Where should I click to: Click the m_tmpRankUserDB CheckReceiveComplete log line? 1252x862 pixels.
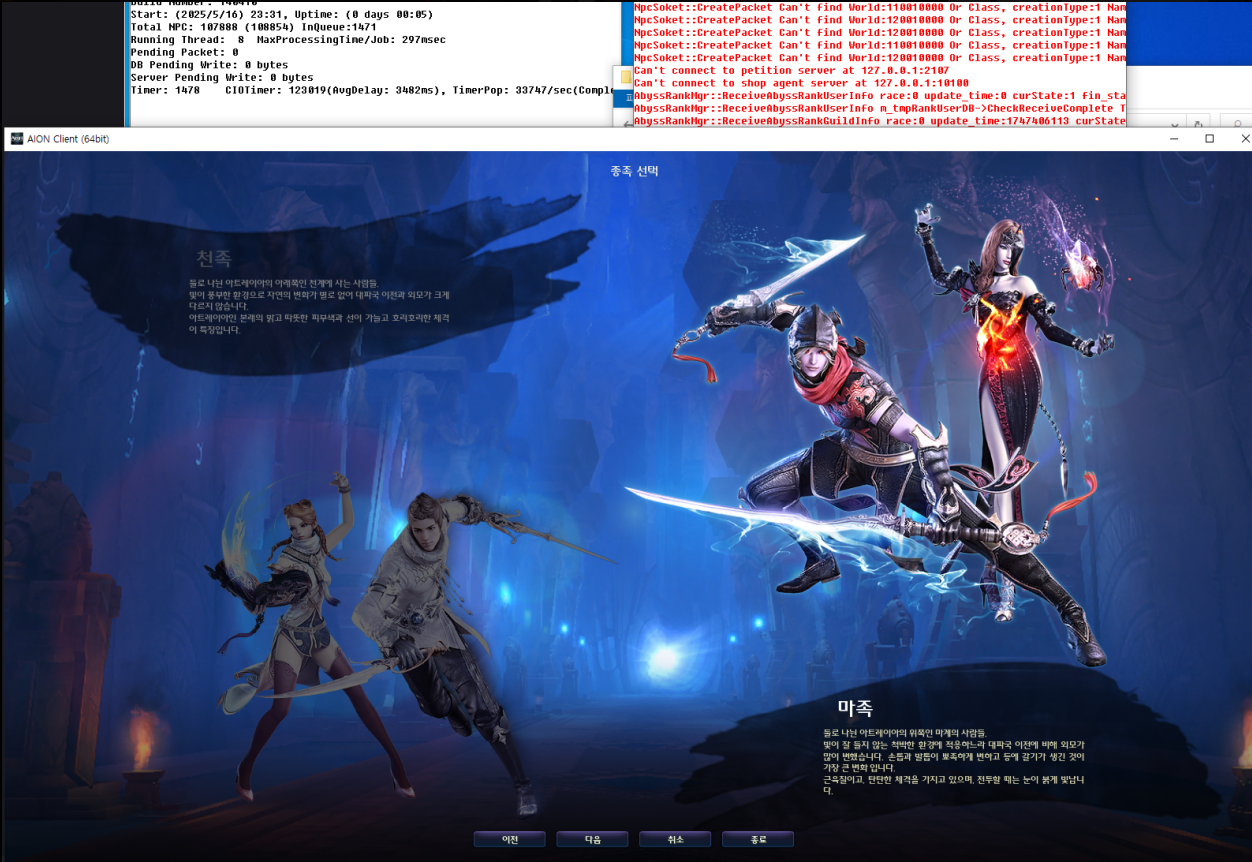tap(879, 108)
